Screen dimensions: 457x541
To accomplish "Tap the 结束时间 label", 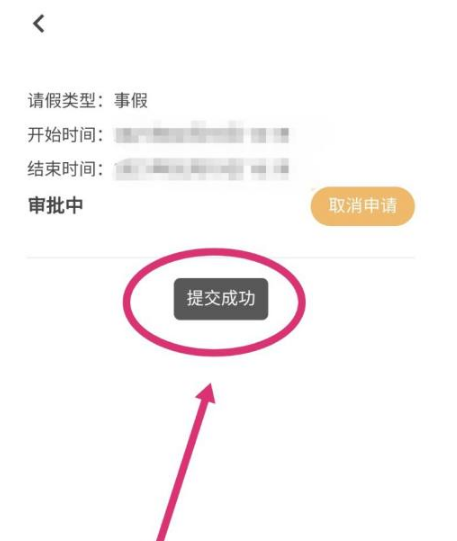I will click(62, 169).
